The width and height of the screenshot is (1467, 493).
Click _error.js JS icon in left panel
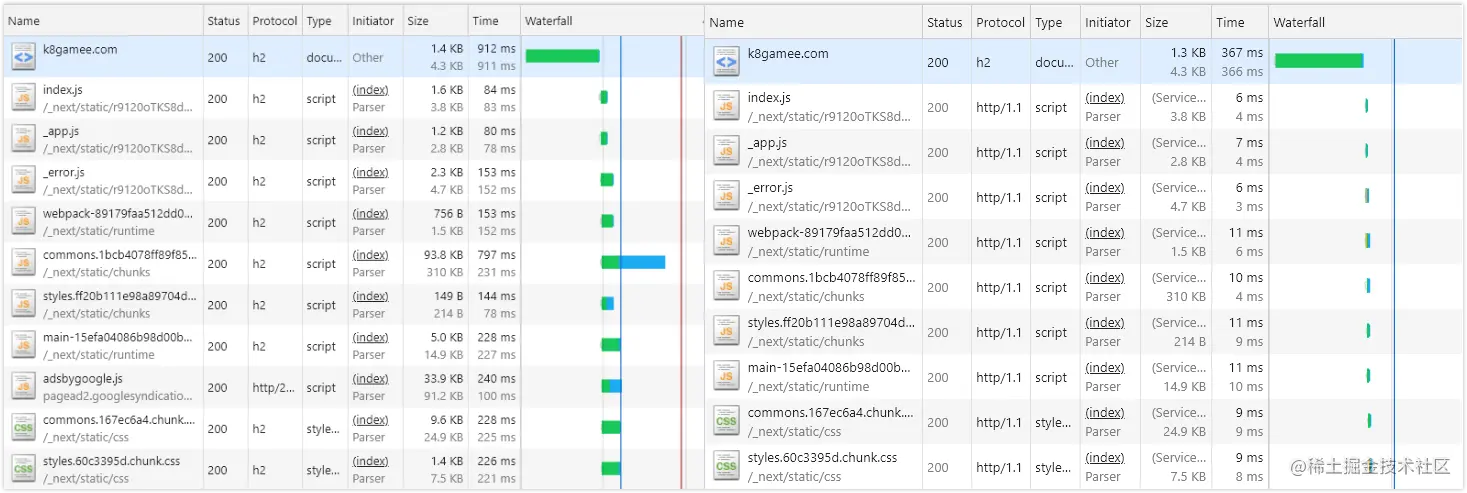[23, 181]
